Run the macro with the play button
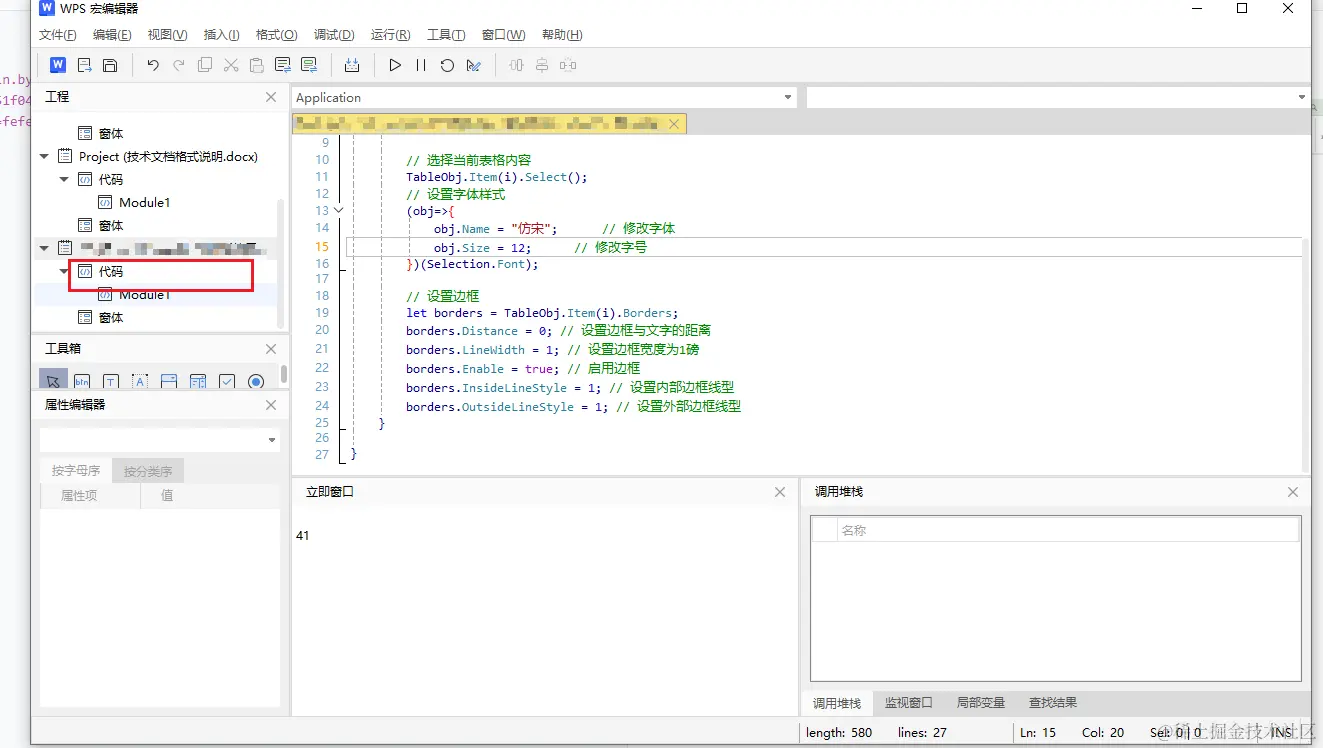Image resolution: width=1323 pixels, height=748 pixels. coord(395,65)
